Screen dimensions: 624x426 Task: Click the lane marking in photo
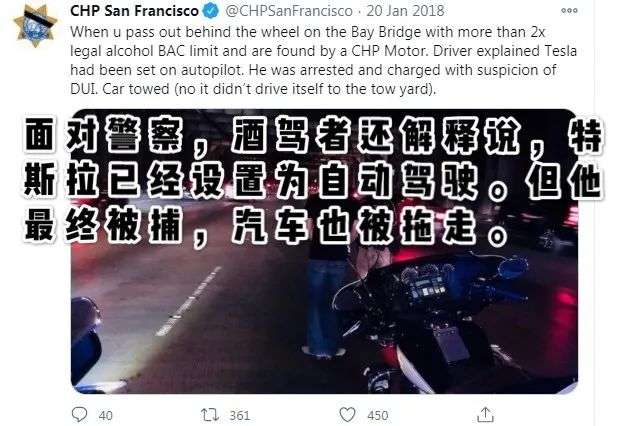(x=187, y=301)
